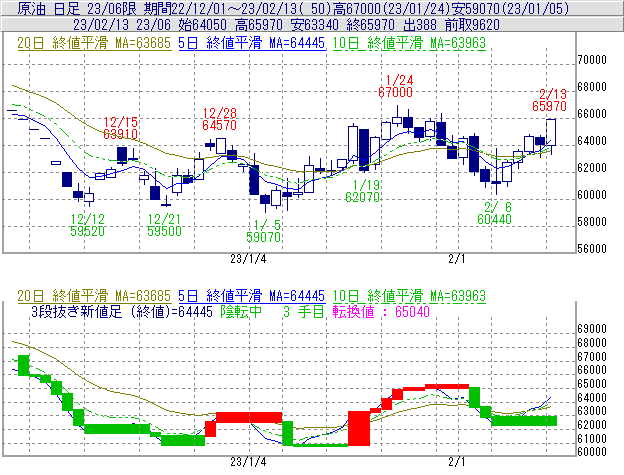Click the 始64050 opening price in header

click(x=202, y=25)
